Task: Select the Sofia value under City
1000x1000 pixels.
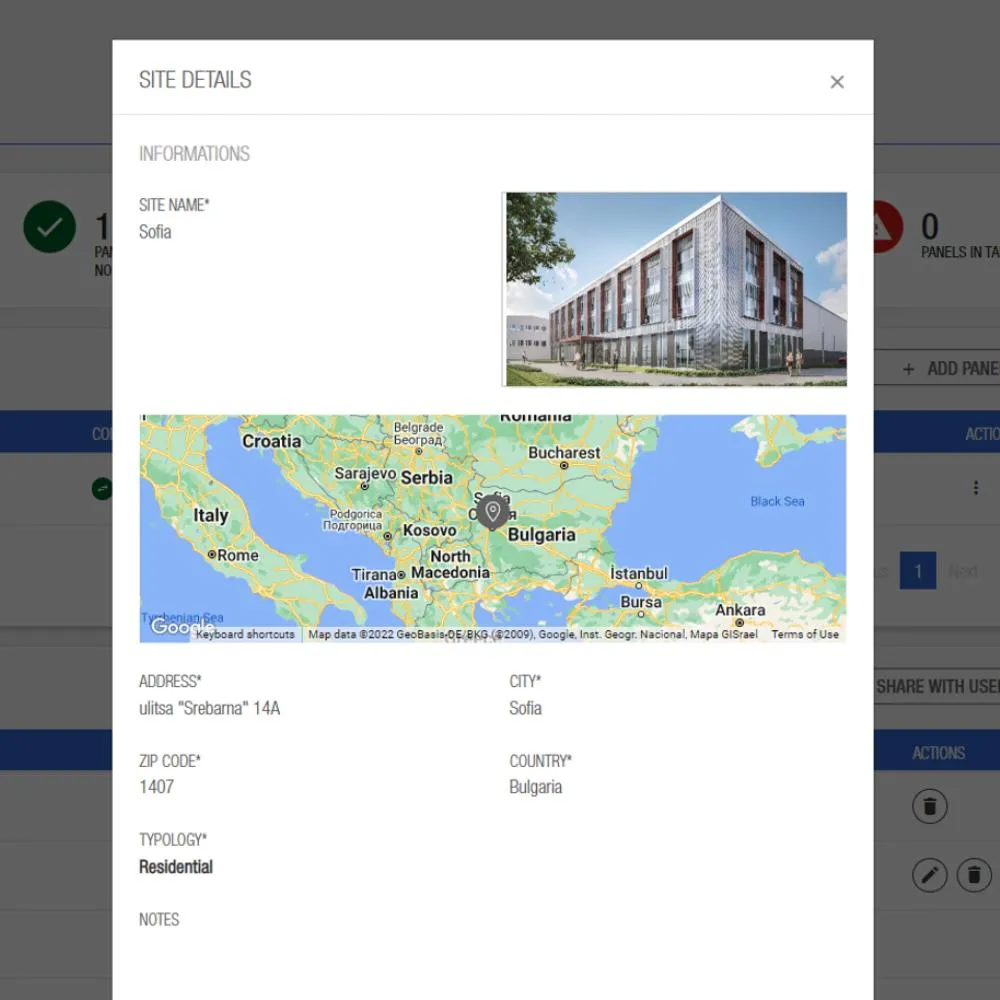Action: 526,708
